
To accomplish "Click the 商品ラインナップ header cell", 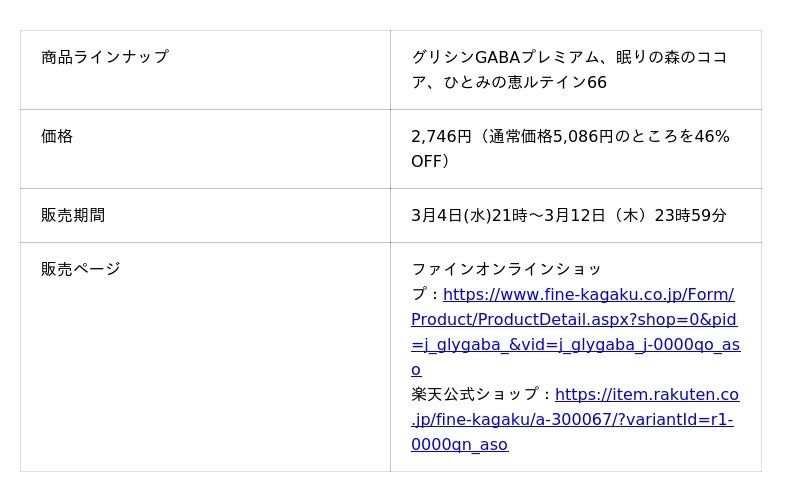I will coord(105,57).
